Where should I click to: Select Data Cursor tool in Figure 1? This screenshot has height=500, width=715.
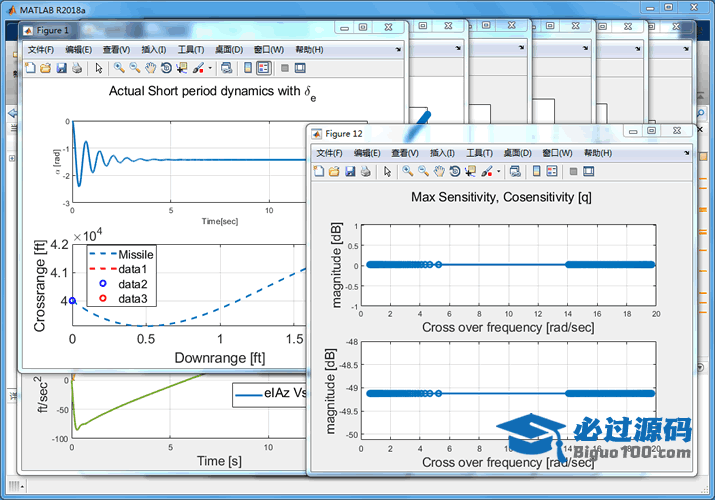(182, 68)
